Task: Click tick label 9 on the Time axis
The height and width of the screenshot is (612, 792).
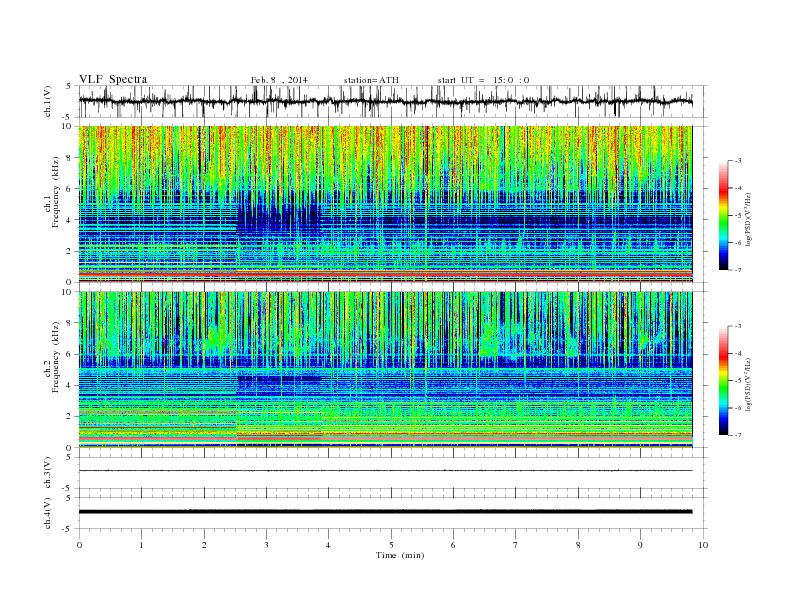Action: tap(640, 545)
